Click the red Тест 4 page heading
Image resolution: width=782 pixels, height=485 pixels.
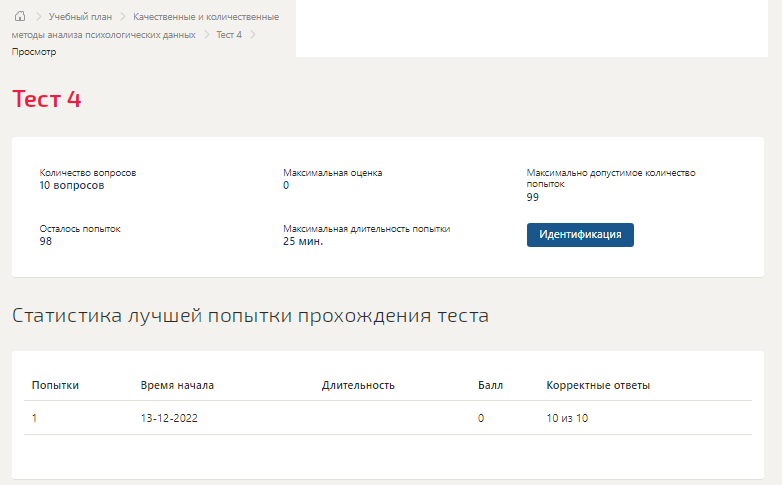point(46,99)
